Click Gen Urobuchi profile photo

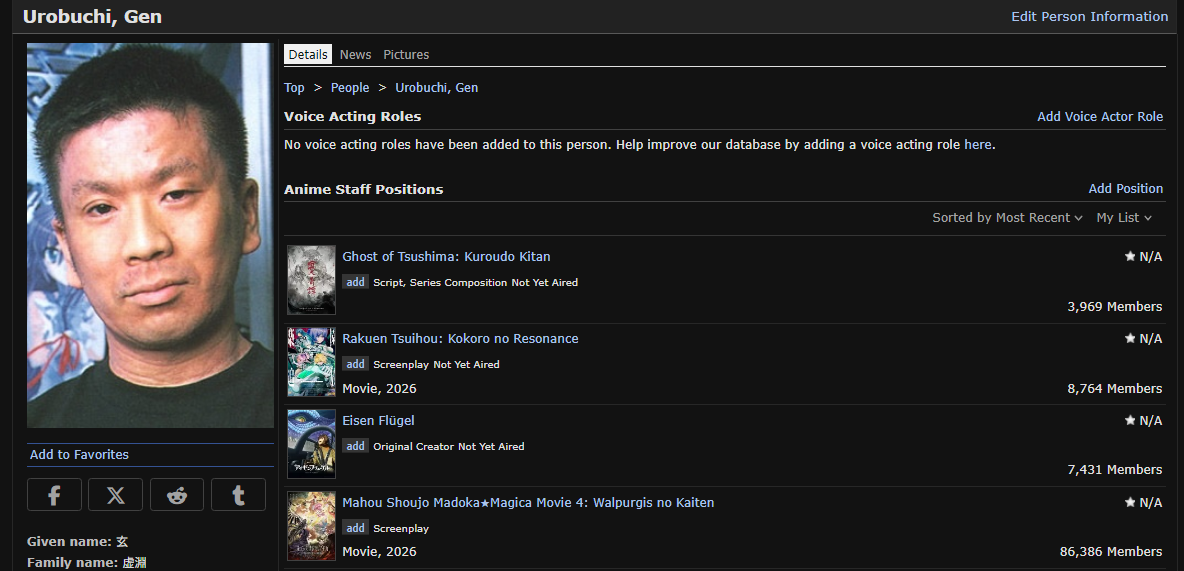(150, 236)
